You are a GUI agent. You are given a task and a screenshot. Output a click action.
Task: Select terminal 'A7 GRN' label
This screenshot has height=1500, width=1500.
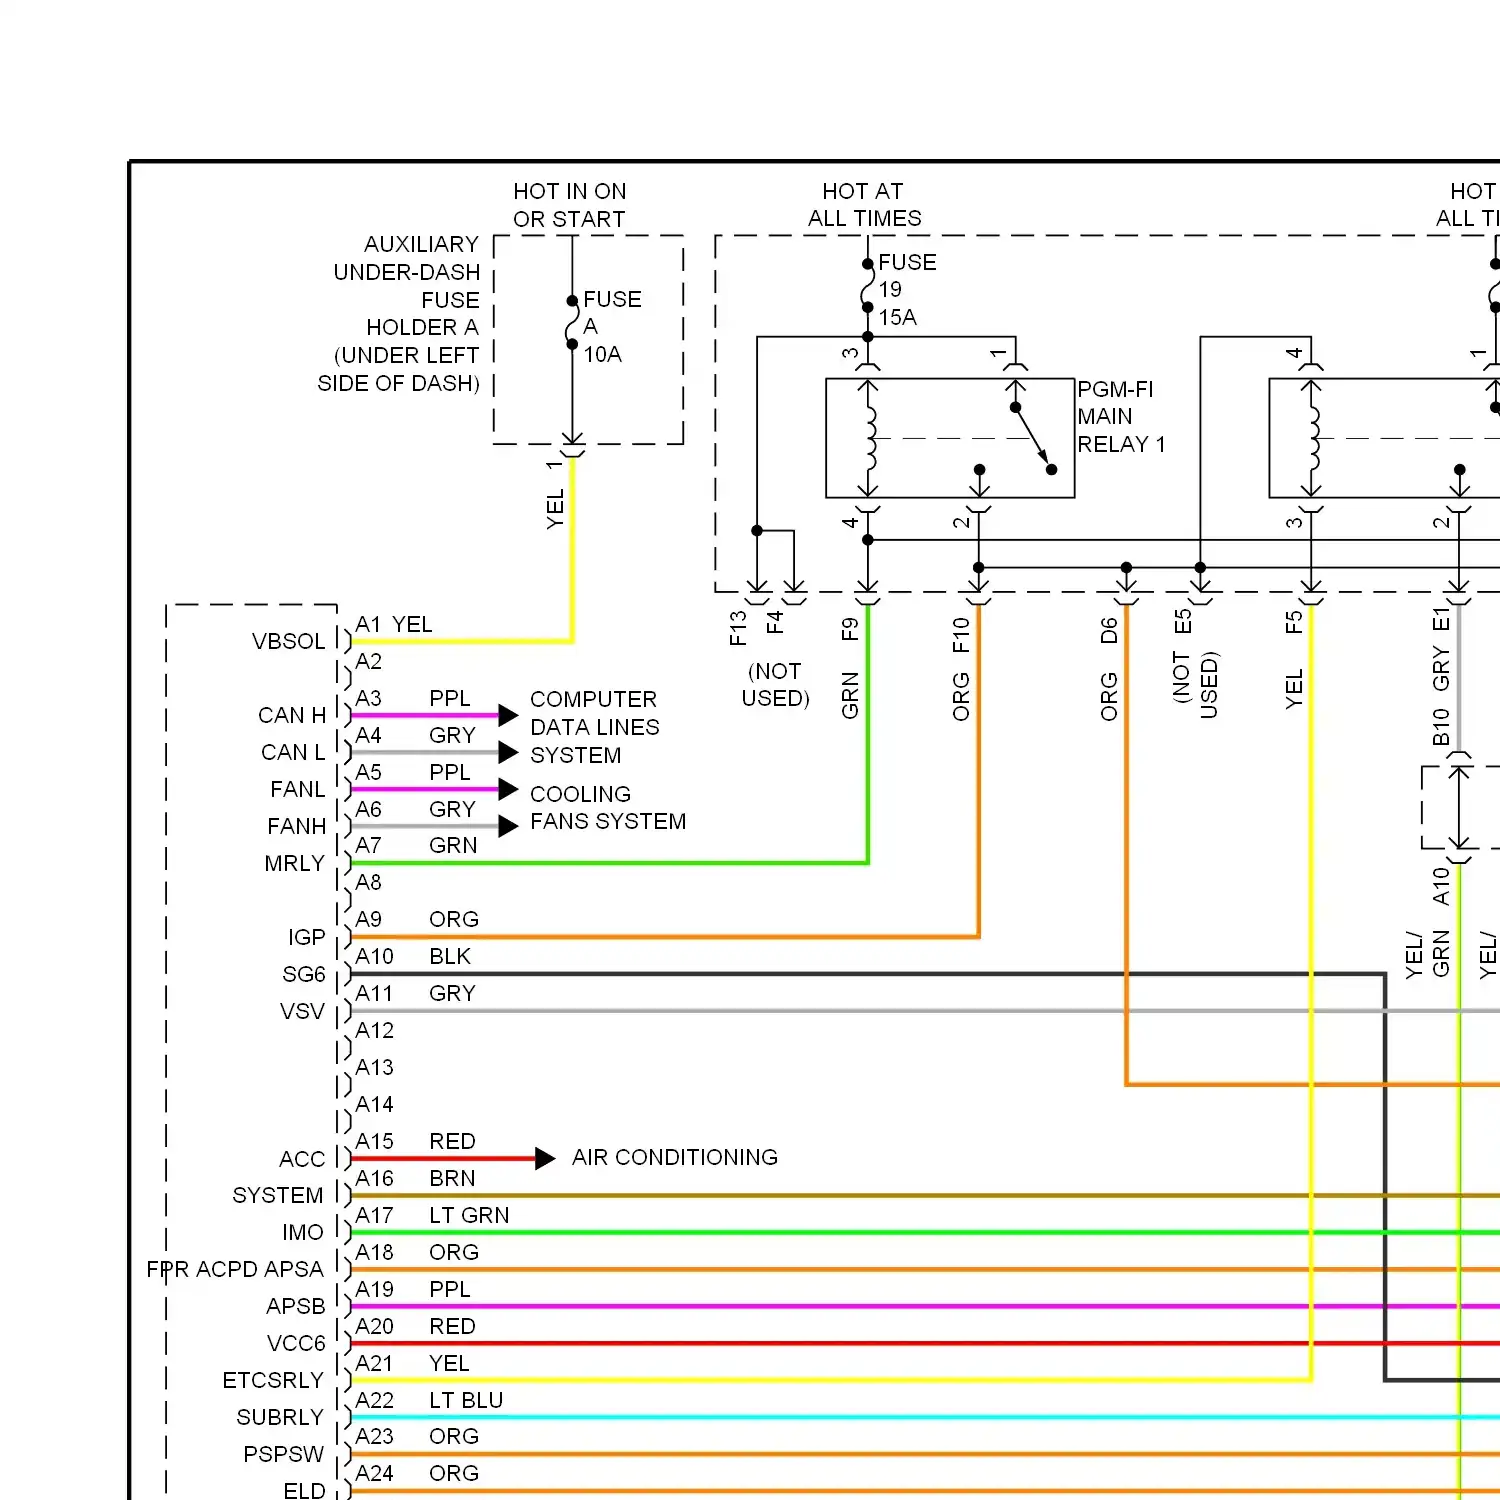[x=416, y=846]
